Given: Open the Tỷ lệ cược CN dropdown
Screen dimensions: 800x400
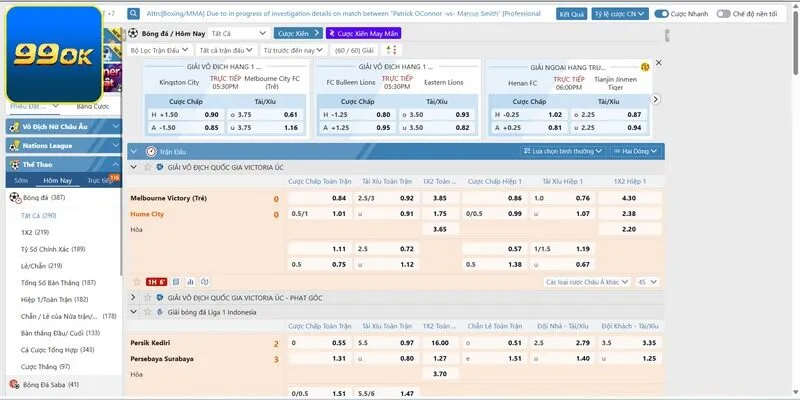Looking at the screenshot, I should pos(619,15).
